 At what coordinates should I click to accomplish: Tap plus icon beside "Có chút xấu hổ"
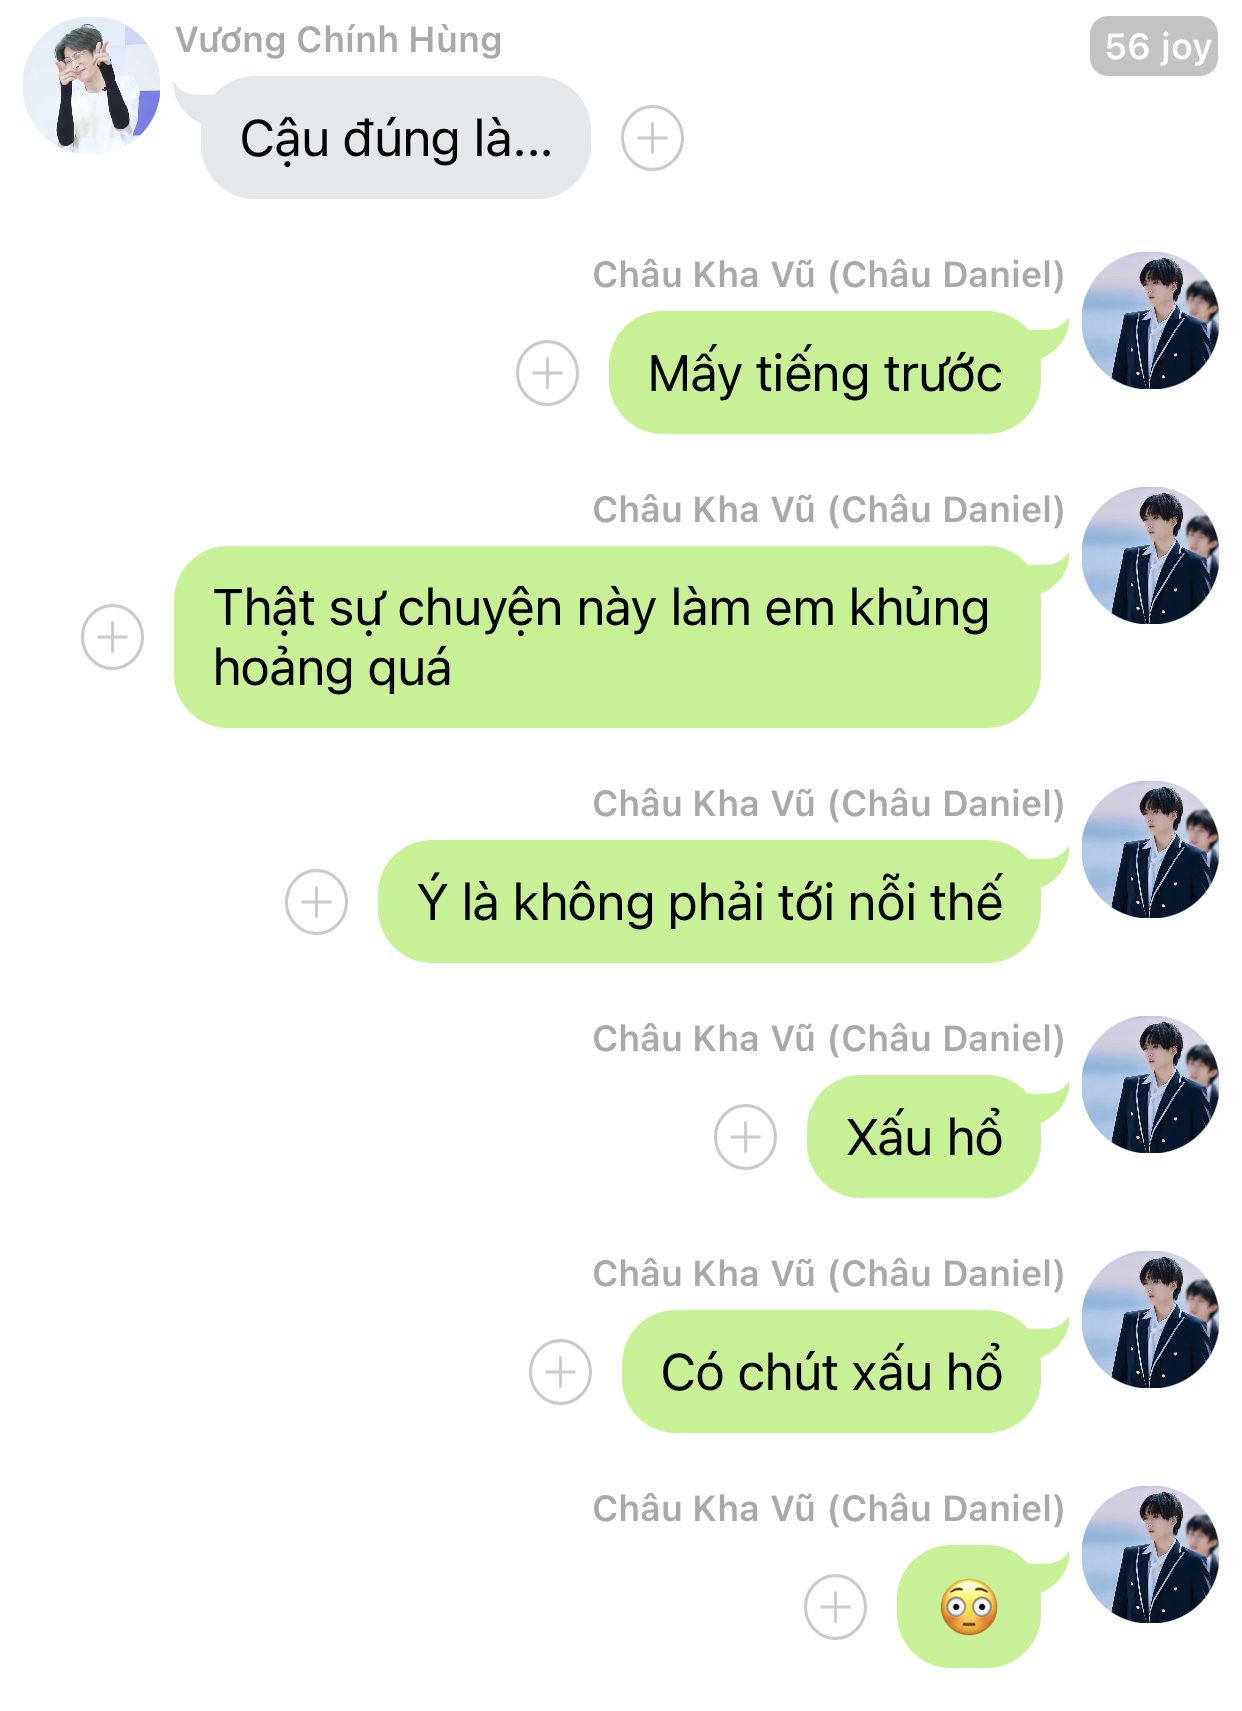[560, 1372]
